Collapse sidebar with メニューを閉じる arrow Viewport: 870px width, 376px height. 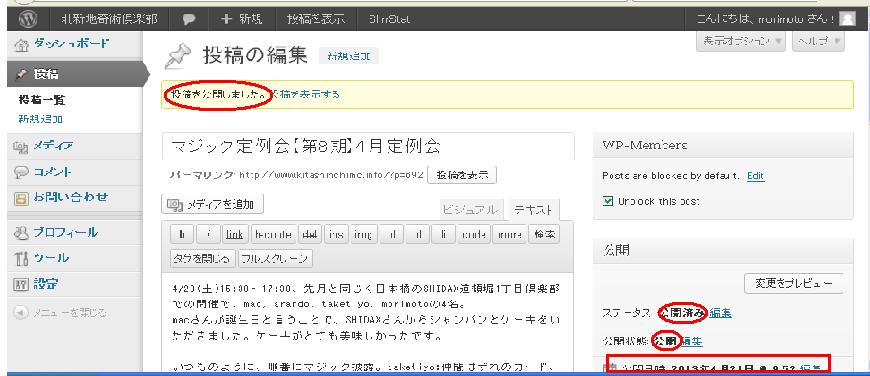[x=20, y=313]
